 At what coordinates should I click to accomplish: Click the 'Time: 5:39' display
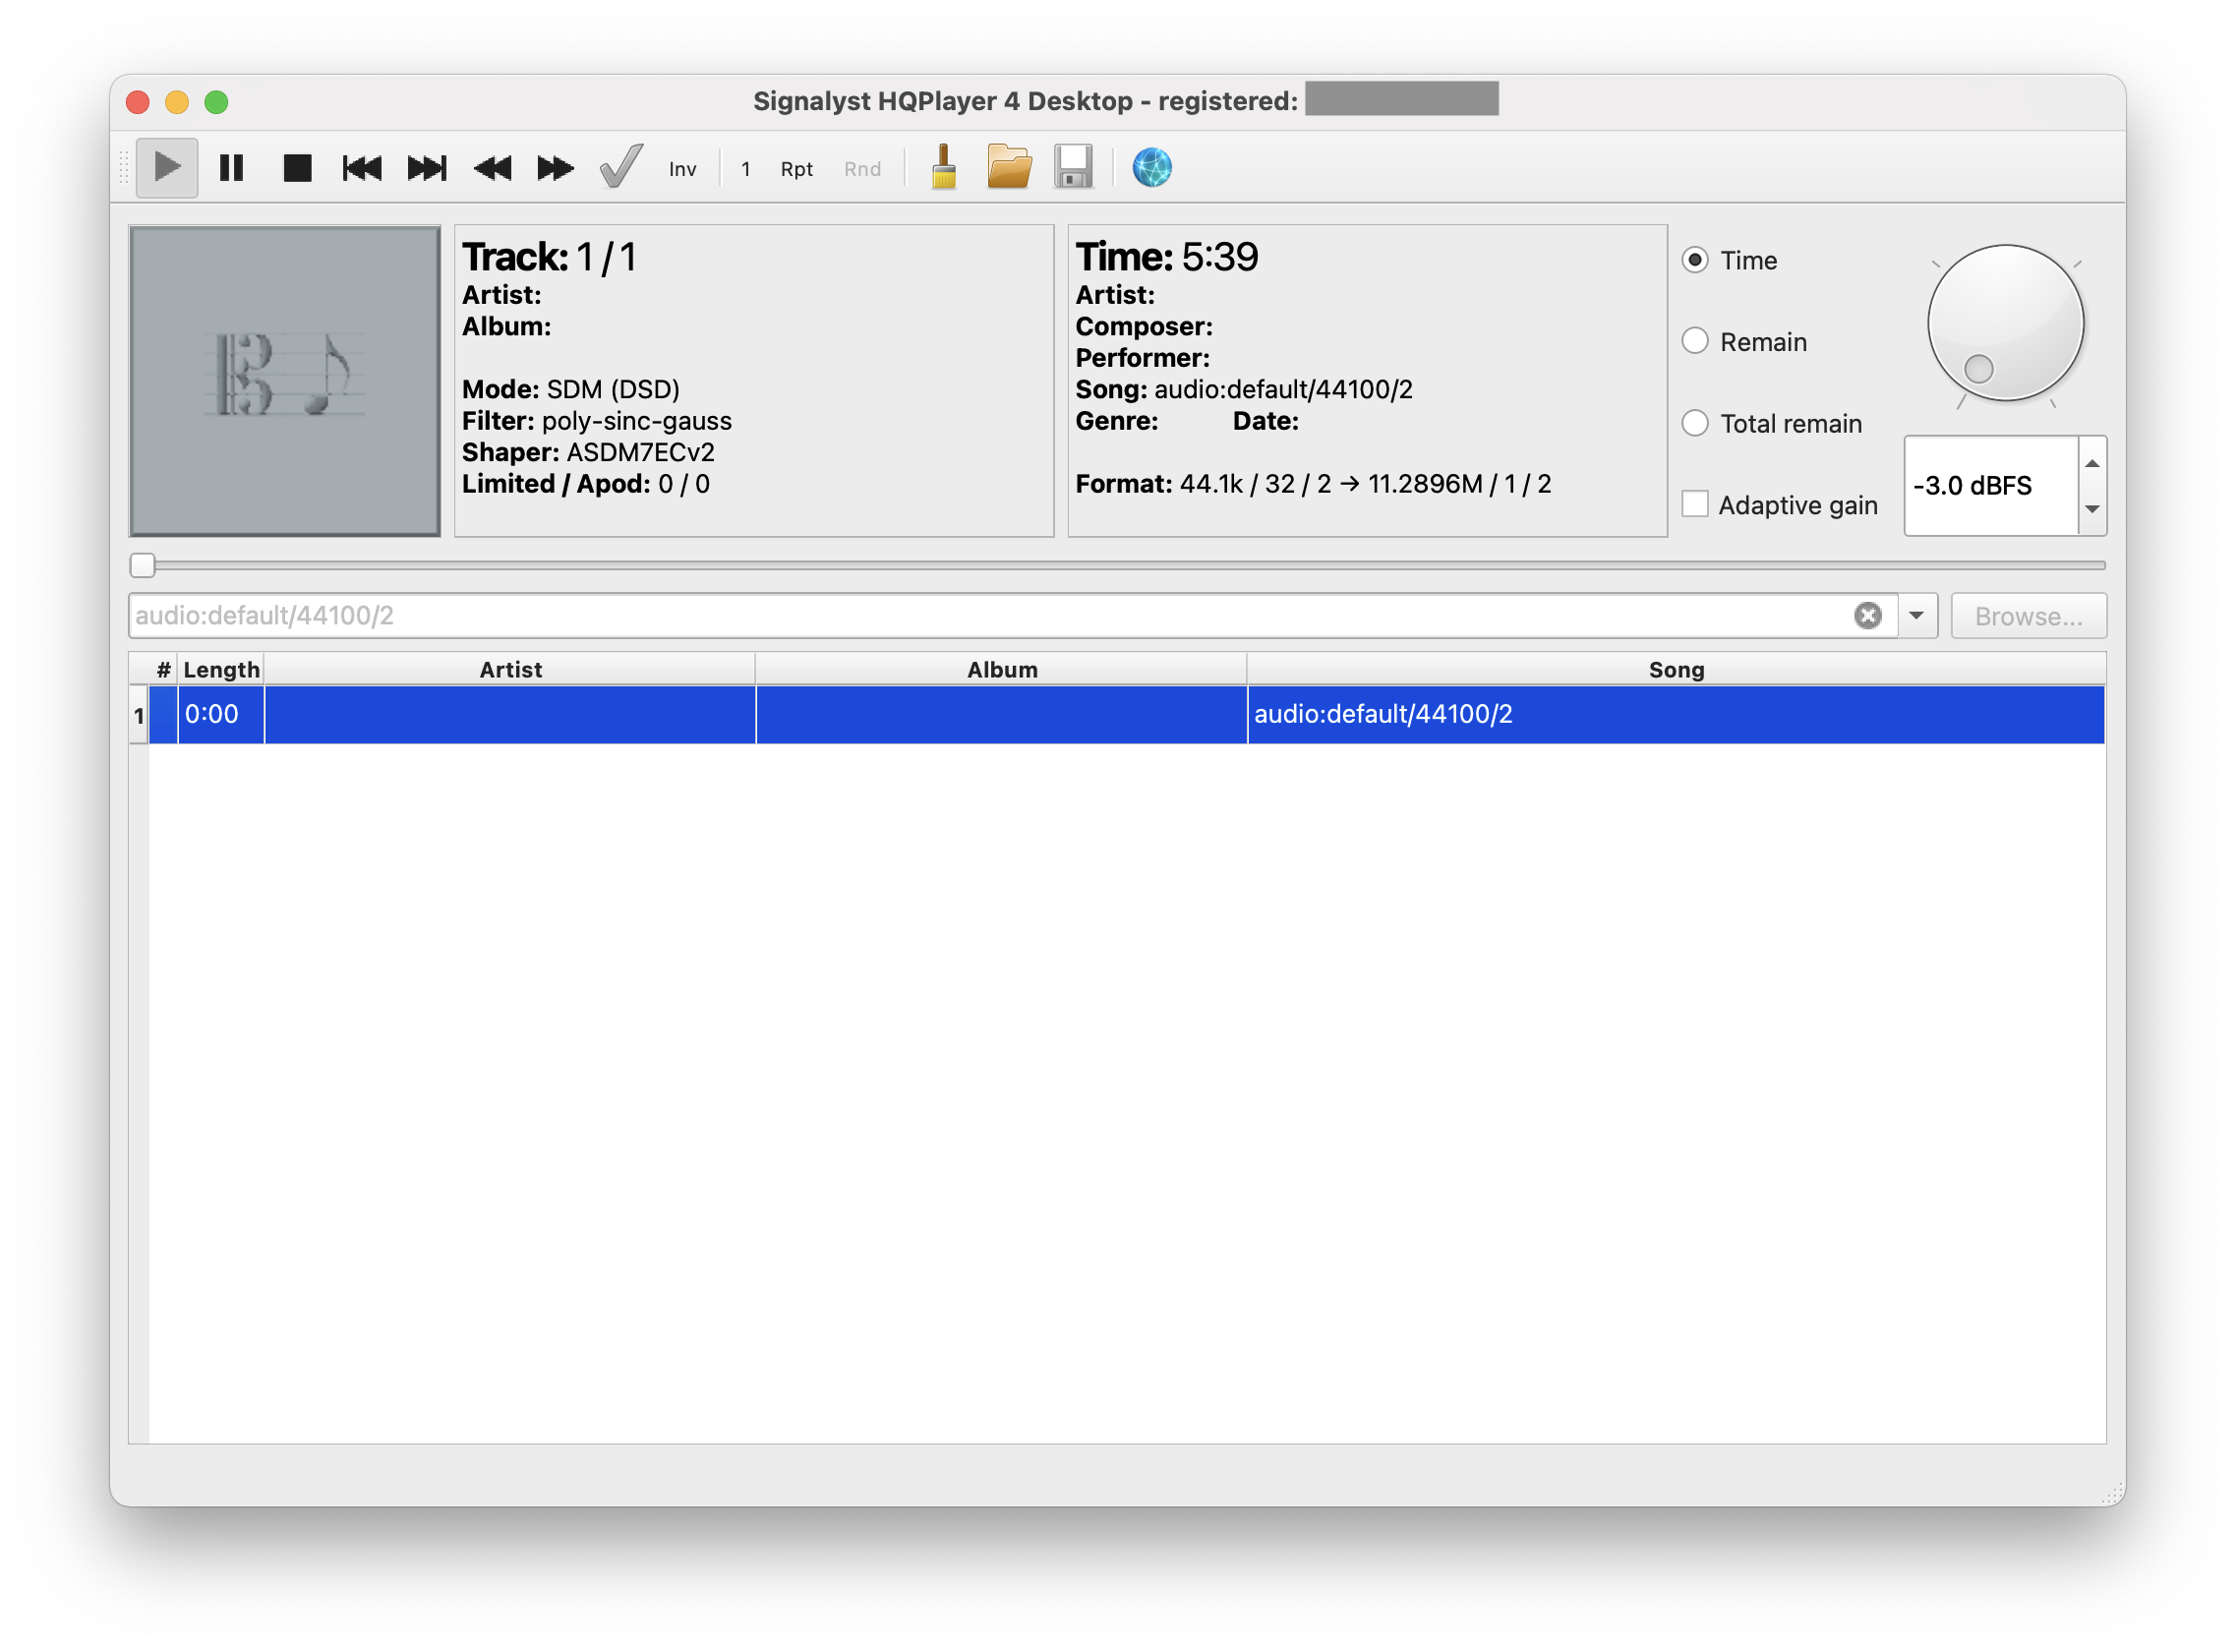(x=1167, y=257)
